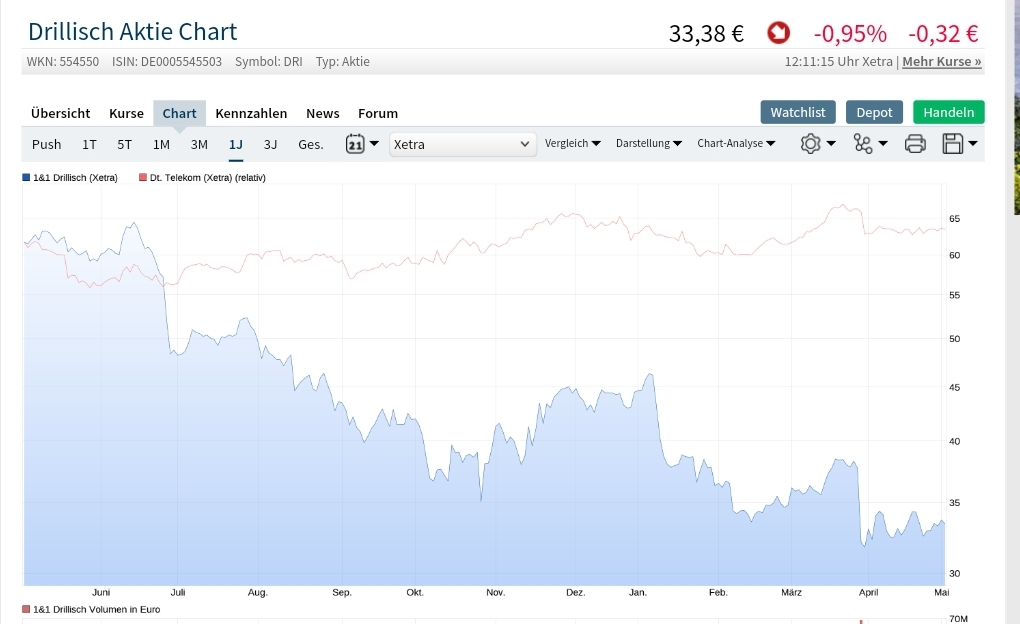Click the Dt. Telekom red legend square
The height and width of the screenshot is (624, 1020).
142,178
